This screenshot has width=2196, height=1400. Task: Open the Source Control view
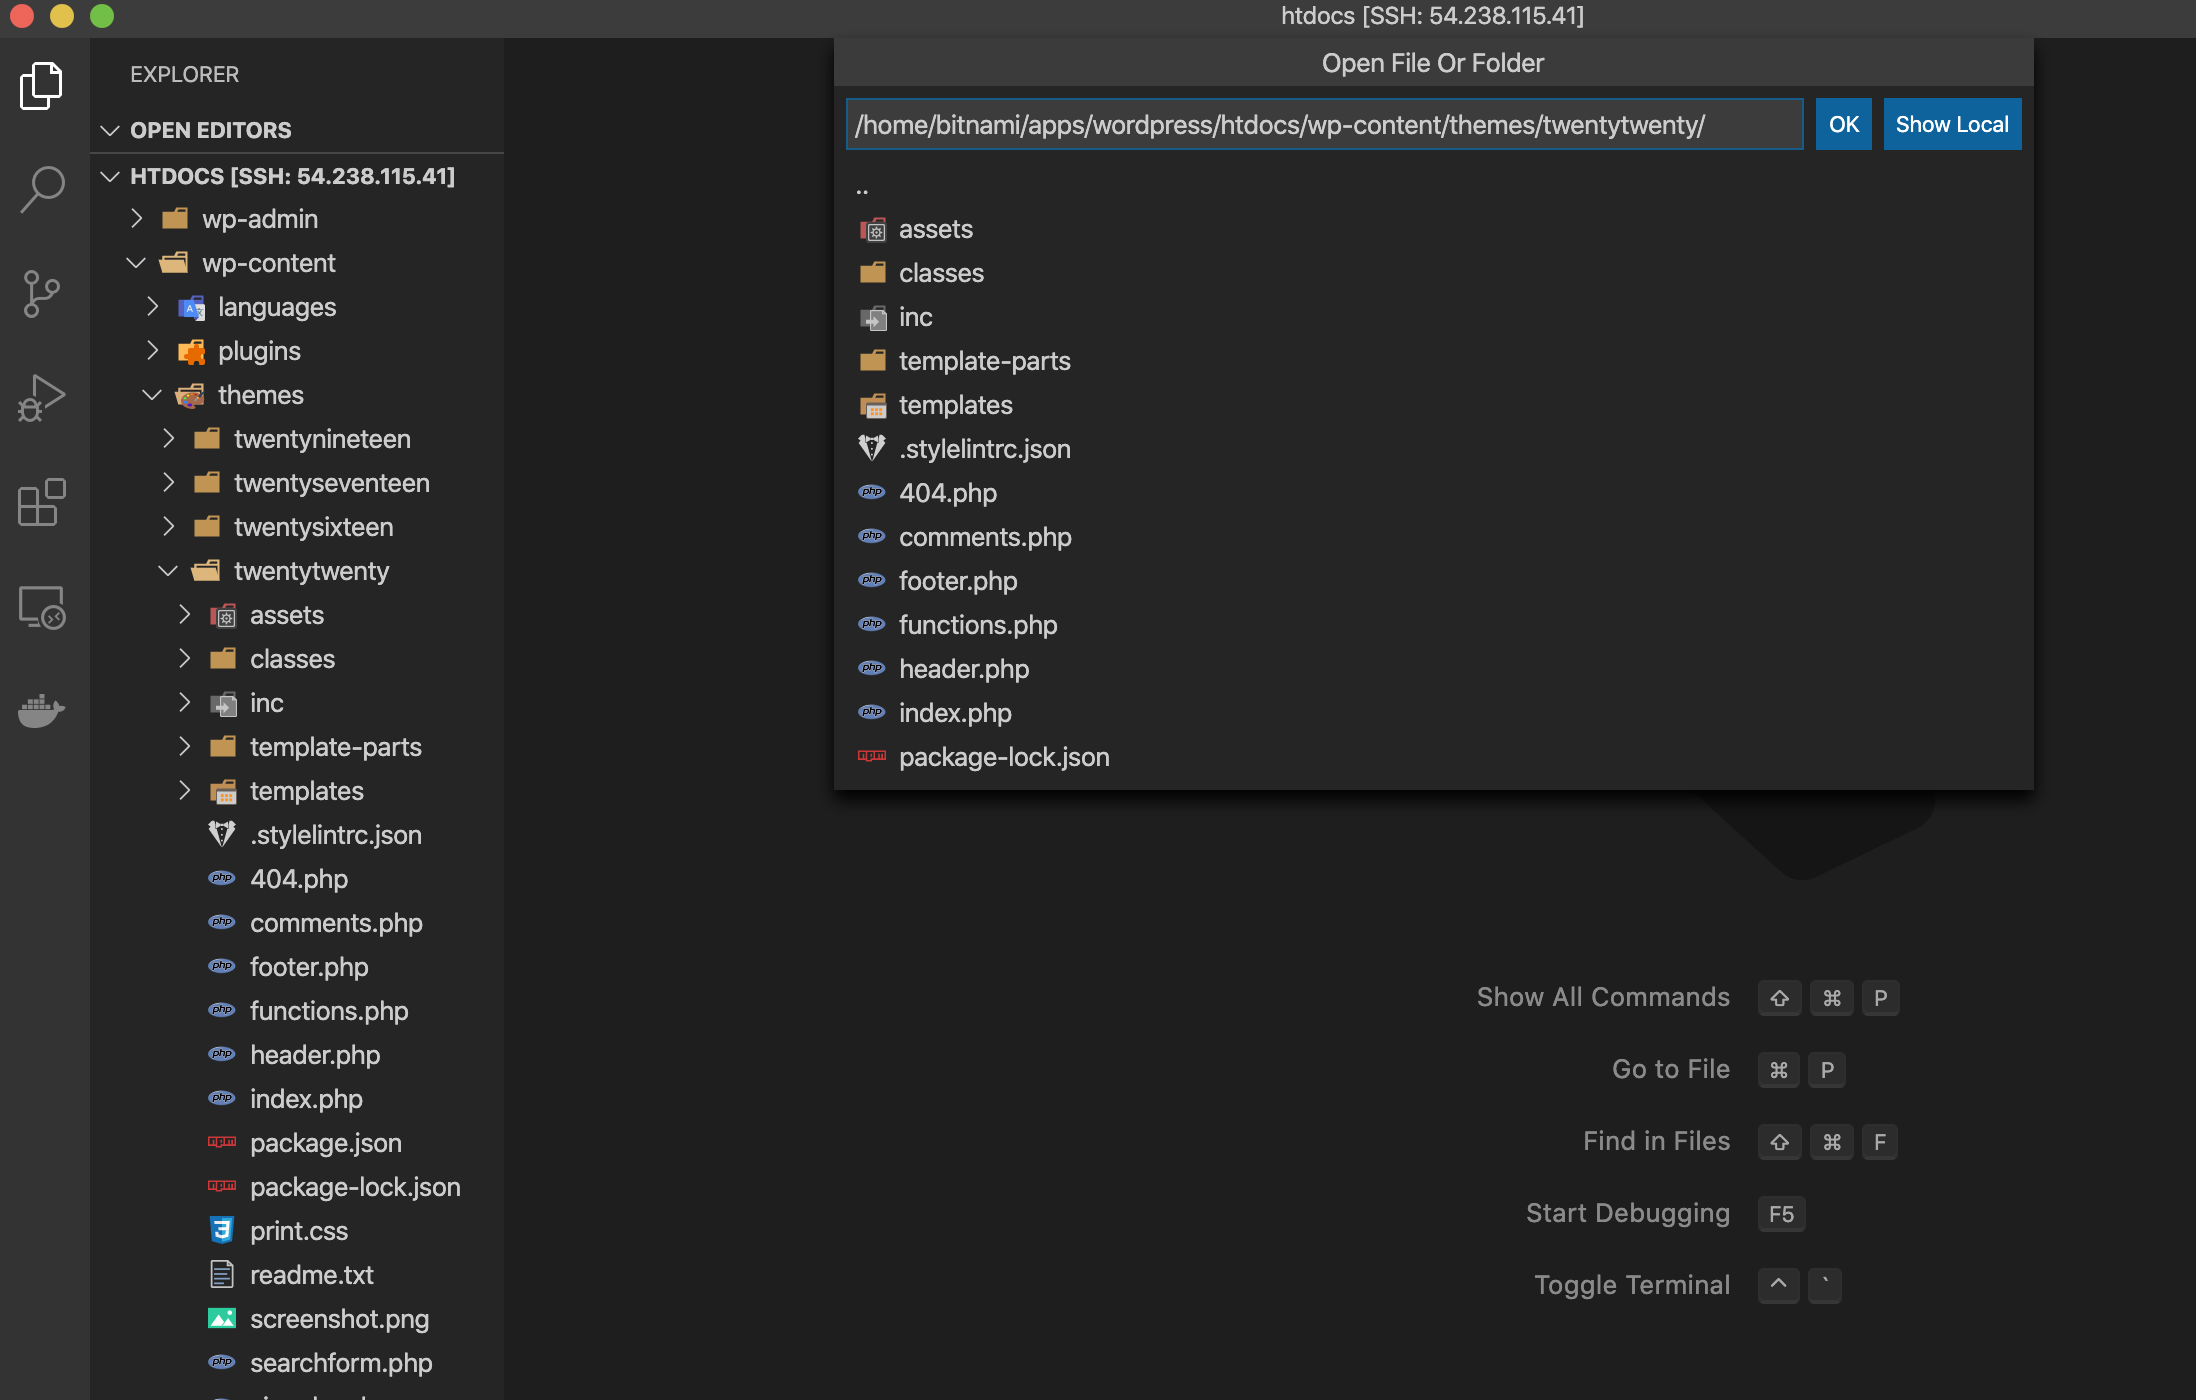point(41,293)
